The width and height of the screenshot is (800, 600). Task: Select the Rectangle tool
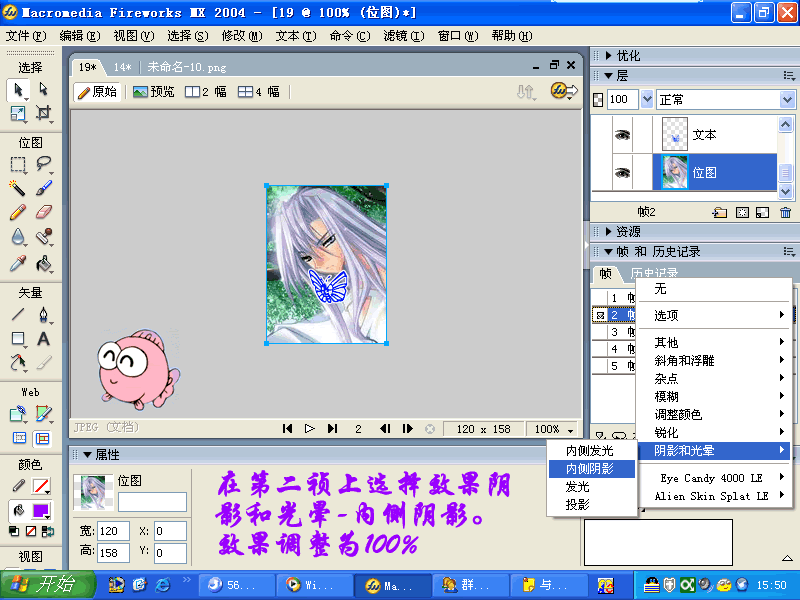click(18, 338)
